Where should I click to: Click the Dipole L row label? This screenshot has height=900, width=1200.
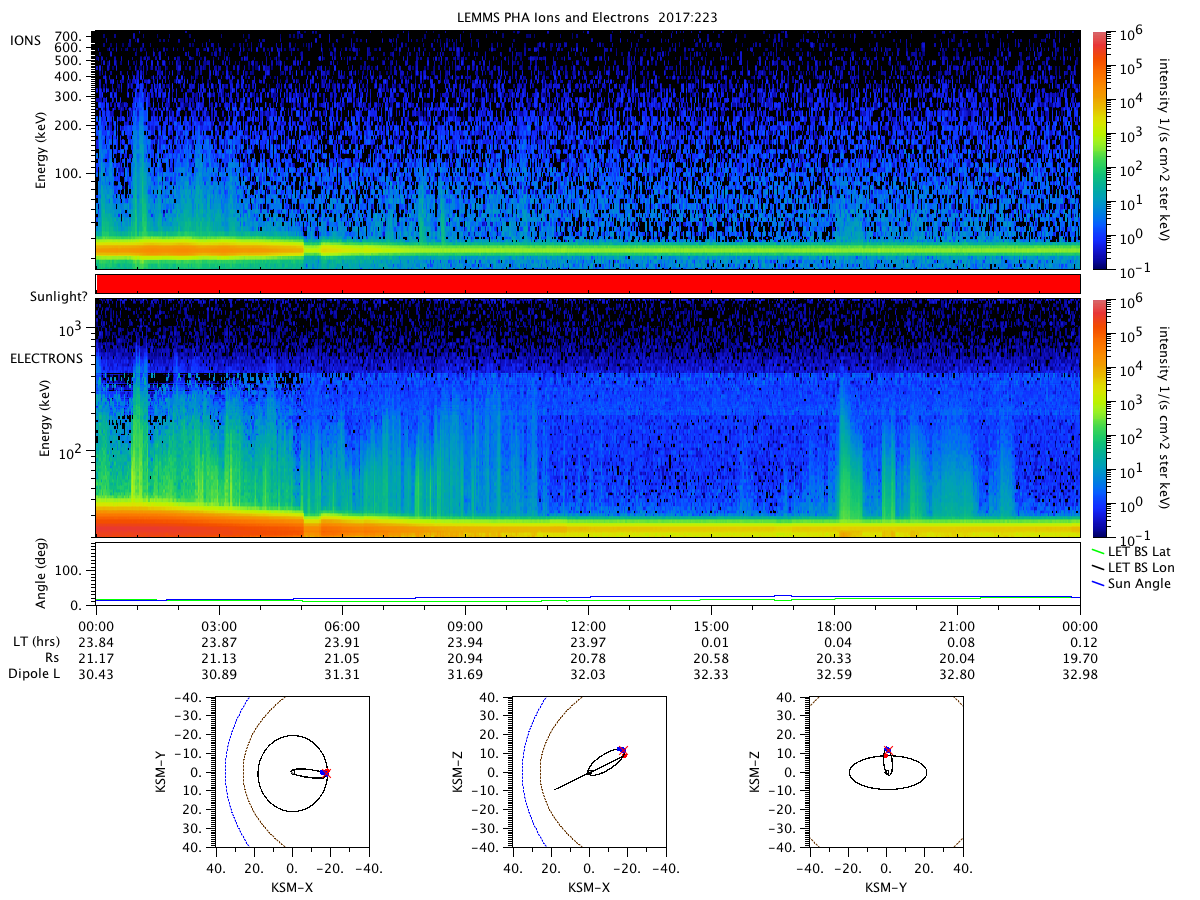(x=37, y=674)
